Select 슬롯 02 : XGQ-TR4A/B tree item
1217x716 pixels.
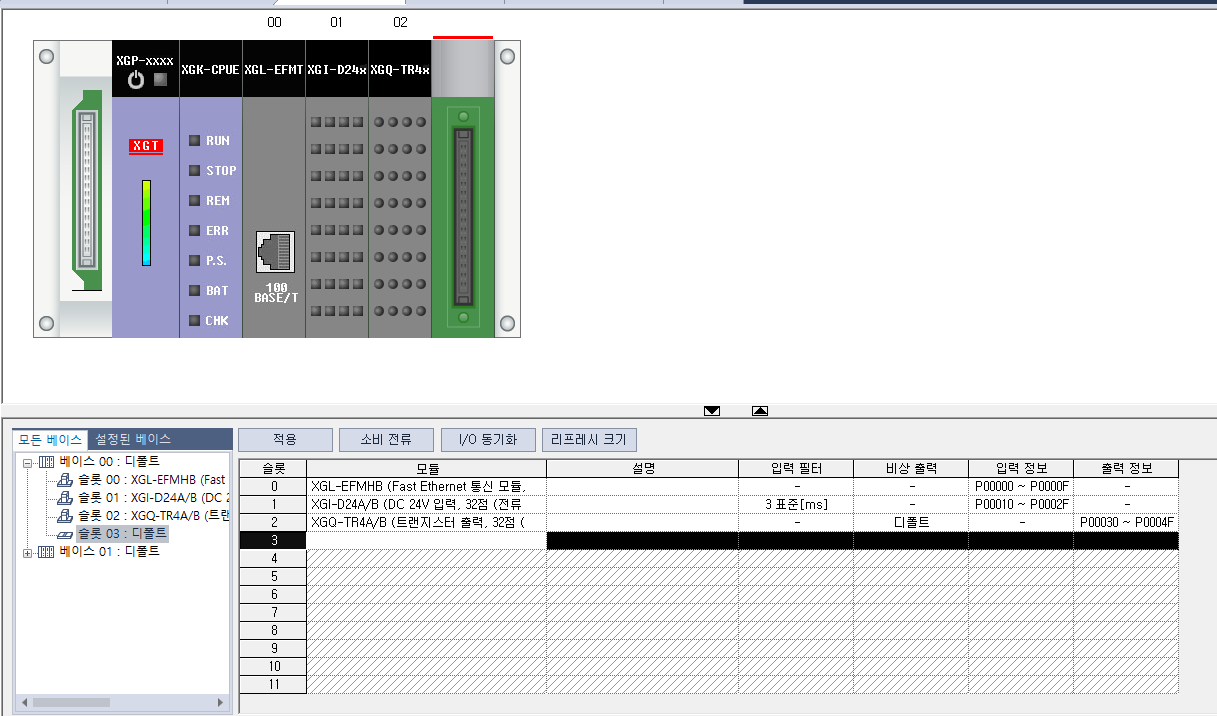click(x=153, y=516)
